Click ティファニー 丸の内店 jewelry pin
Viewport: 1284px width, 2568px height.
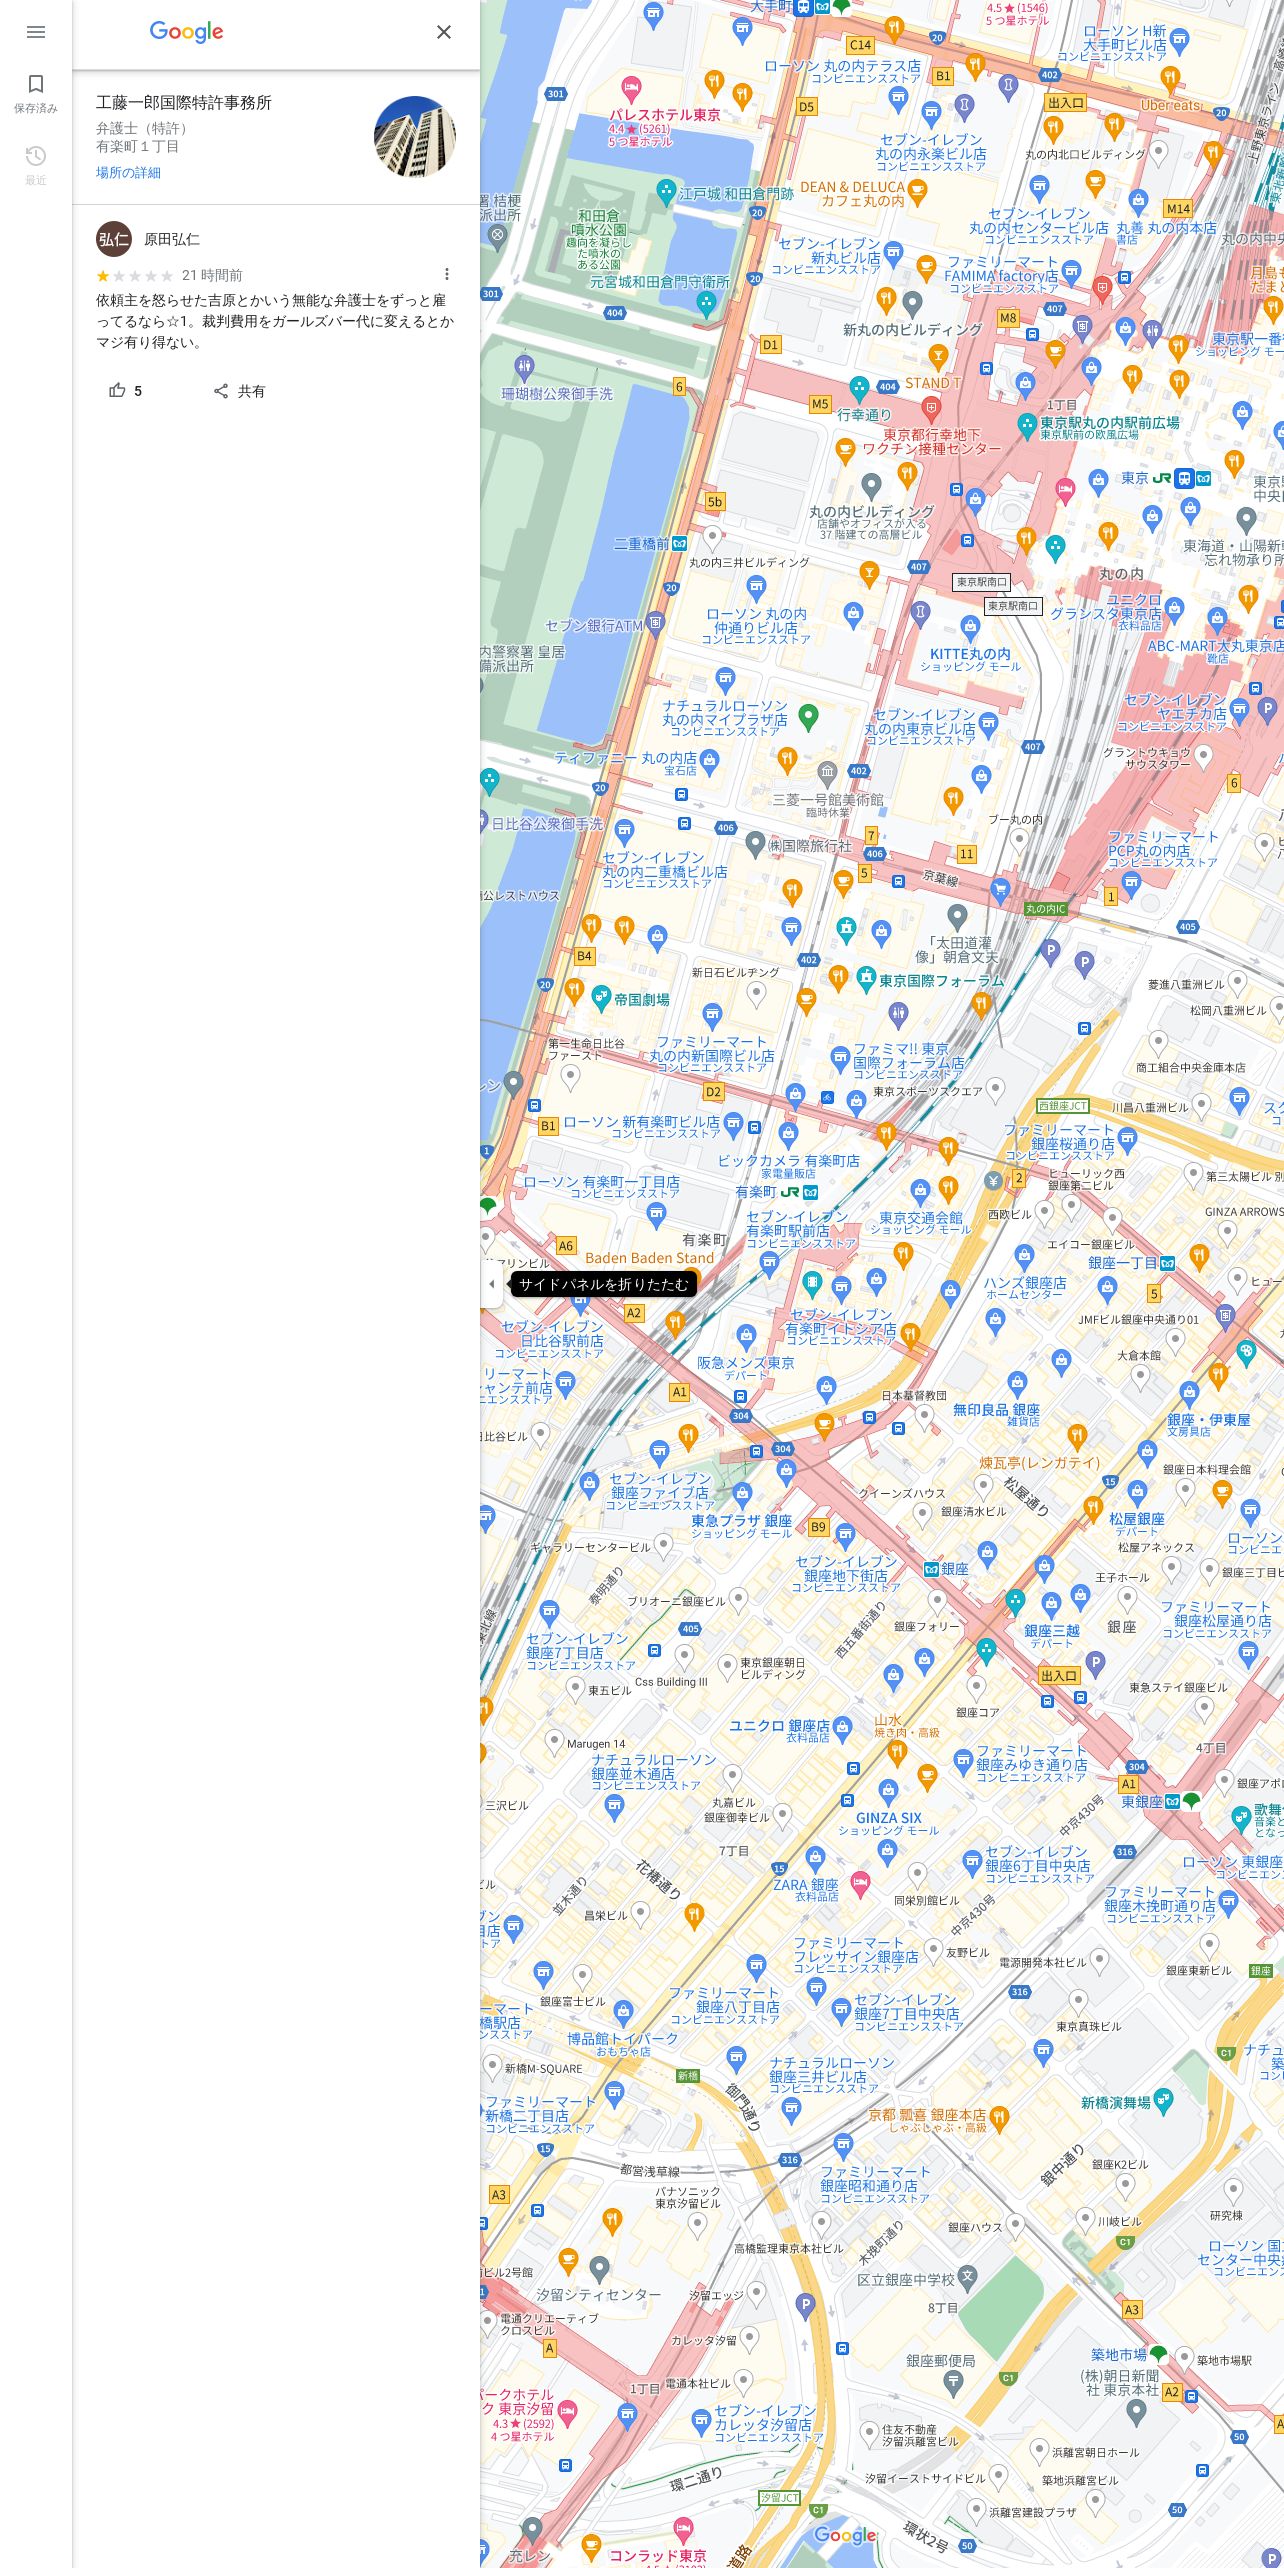710,762
